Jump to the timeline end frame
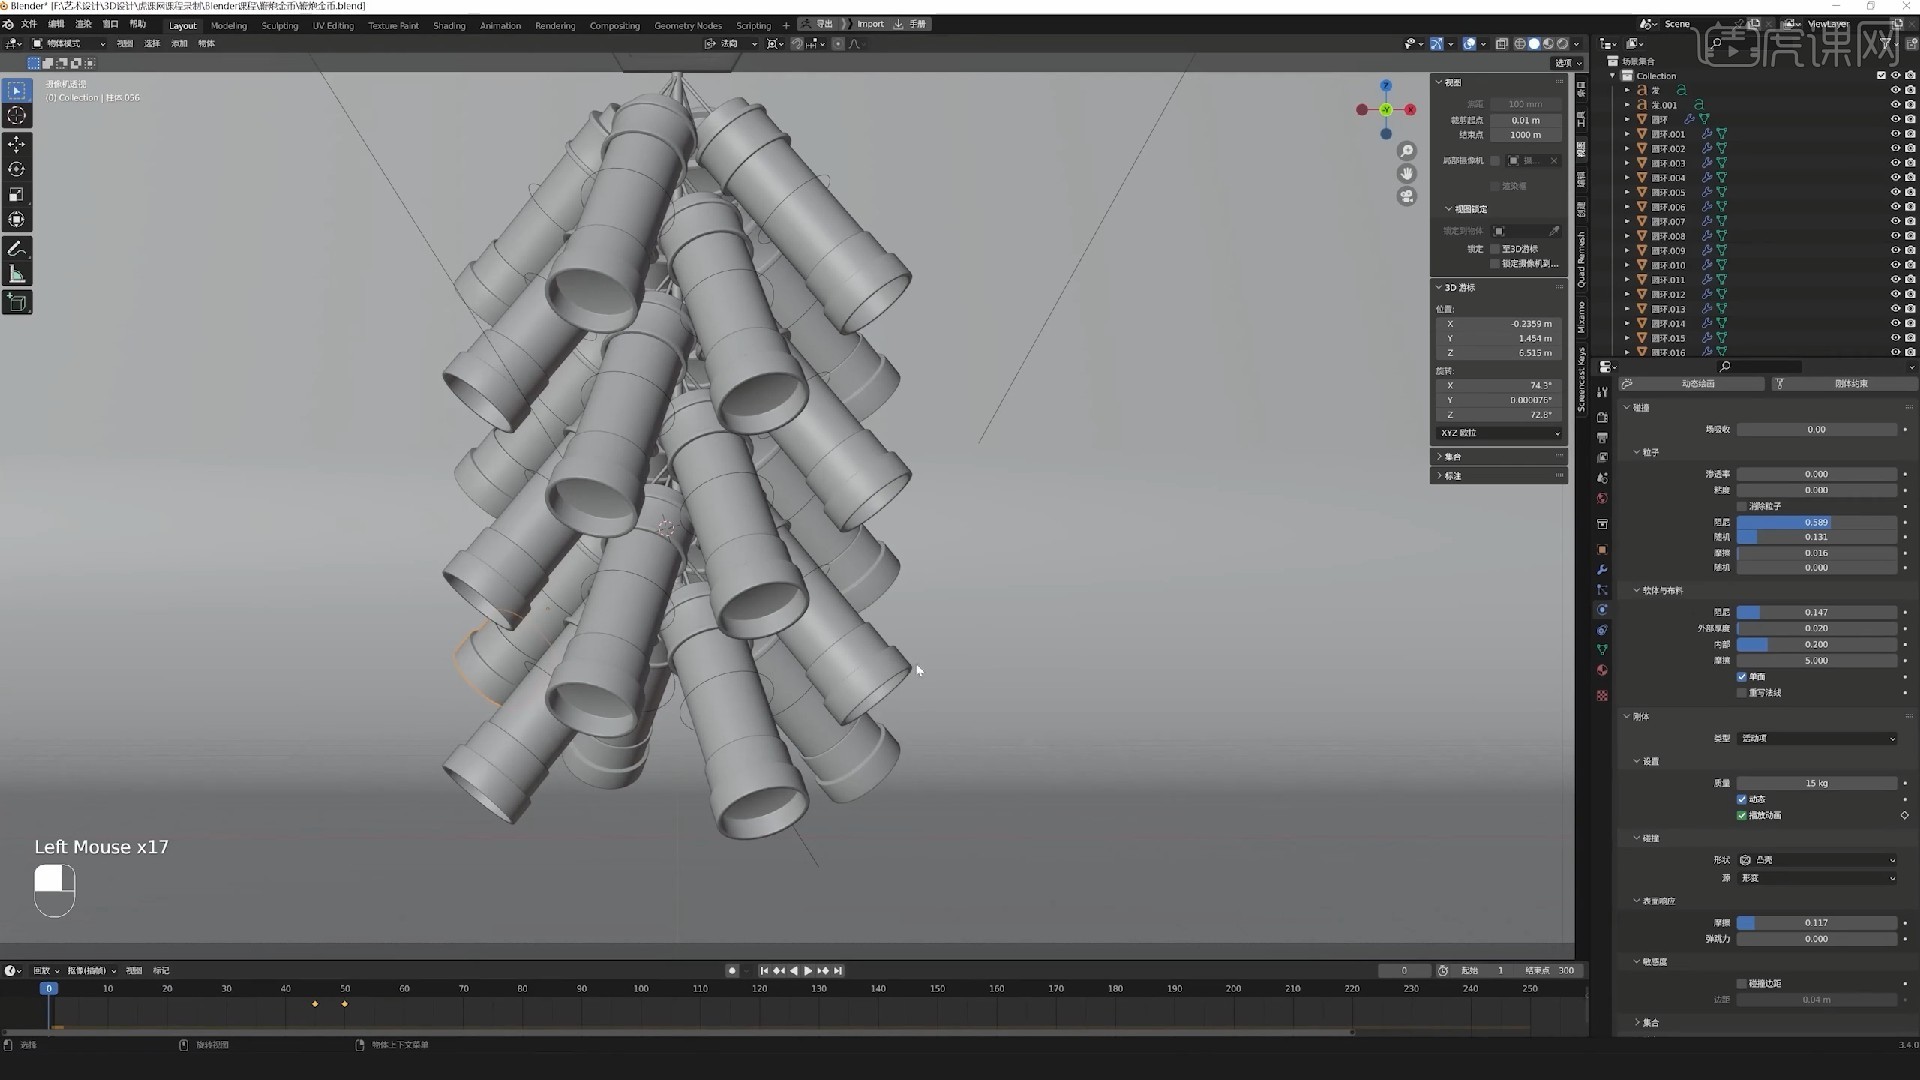This screenshot has height=1080, width=1920. coord(838,971)
